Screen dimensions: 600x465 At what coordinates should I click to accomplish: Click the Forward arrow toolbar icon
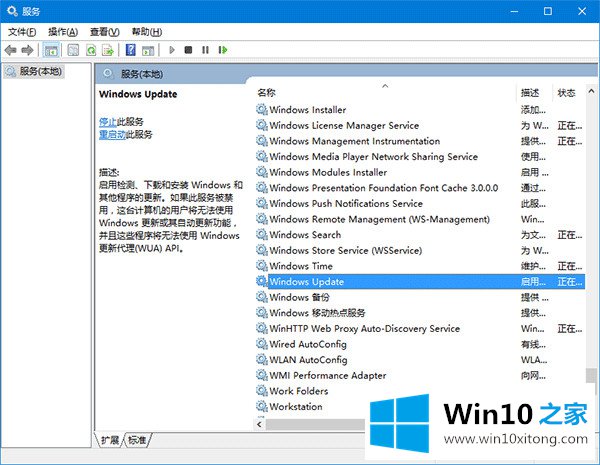(x=28, y=50)
